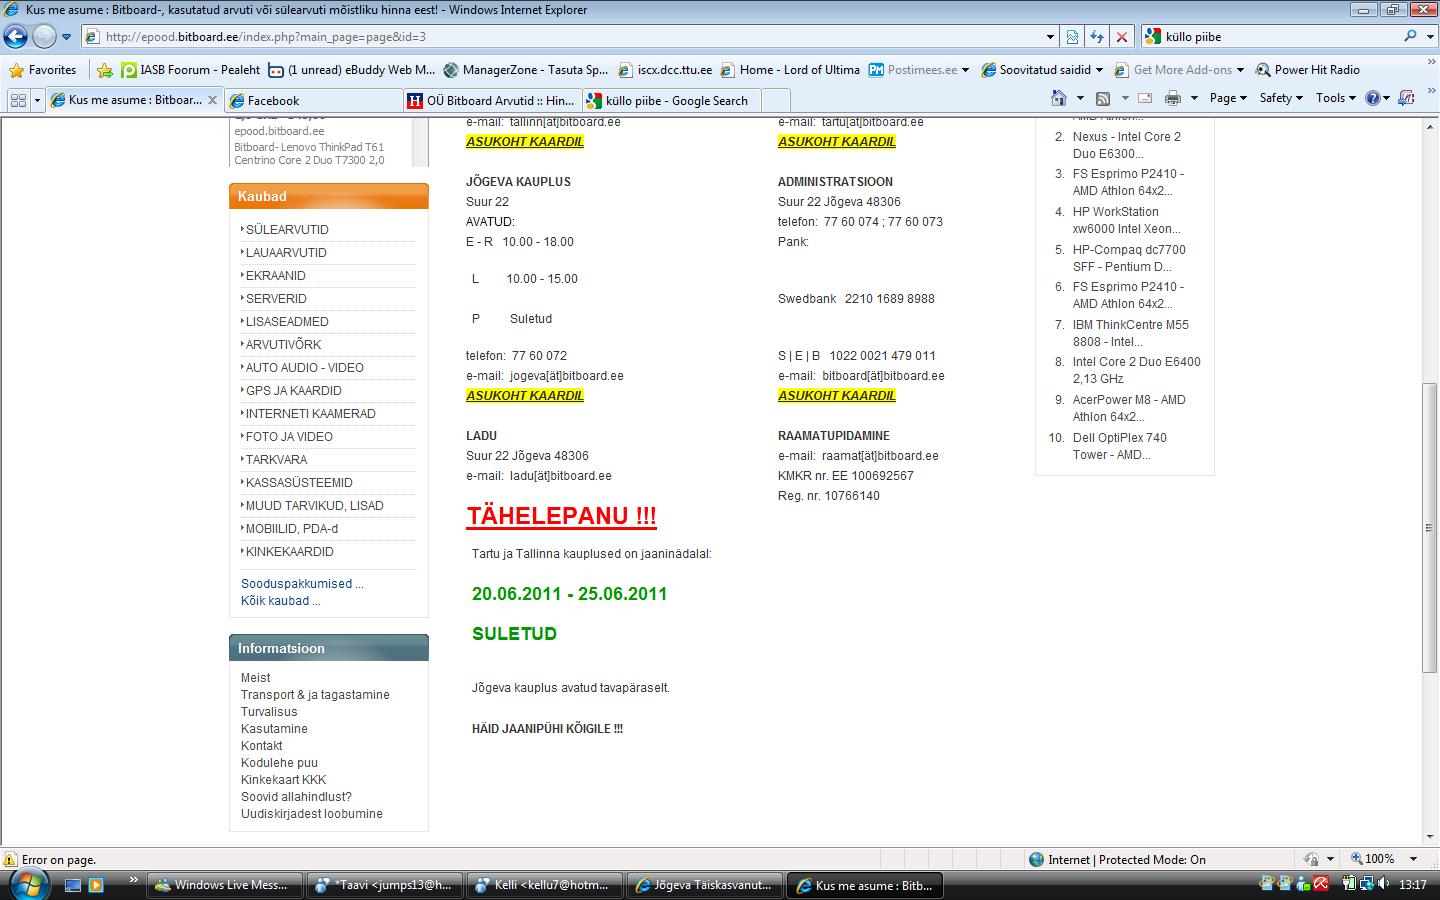Open the LAUAARVUTID category link

click(286, 253)
